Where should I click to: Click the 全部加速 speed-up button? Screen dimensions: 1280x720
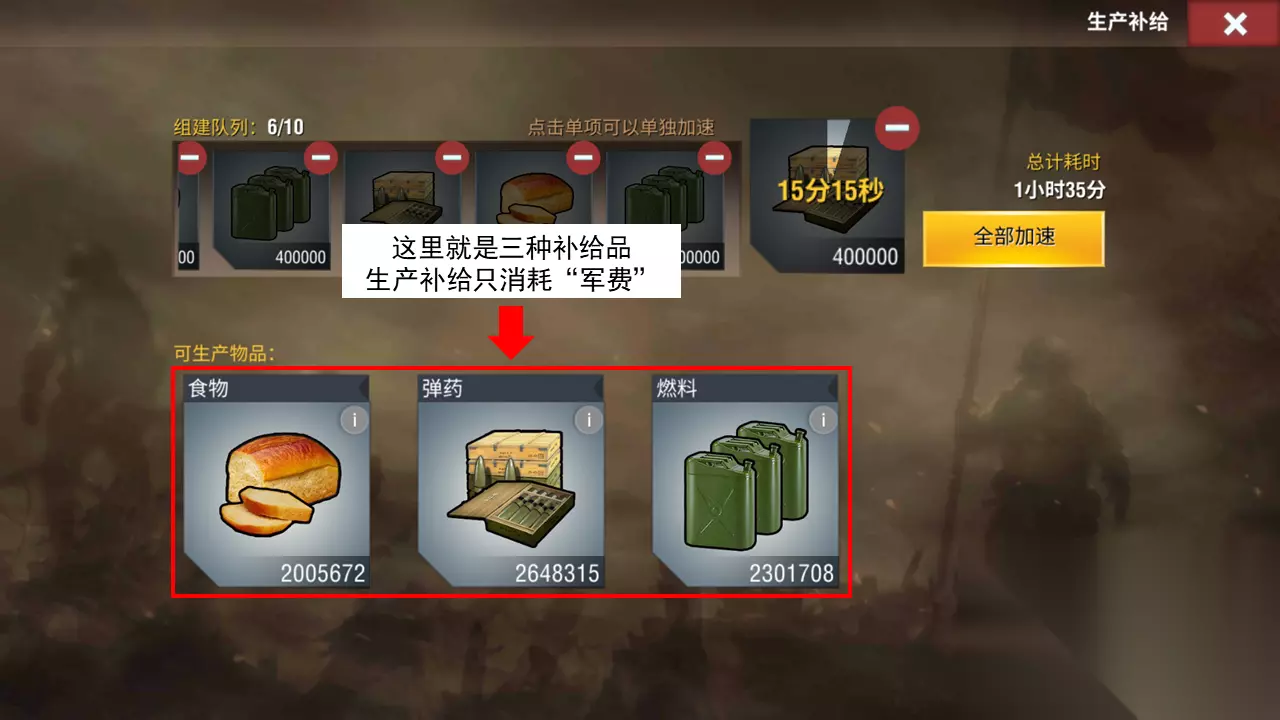tap(1014, 238)
